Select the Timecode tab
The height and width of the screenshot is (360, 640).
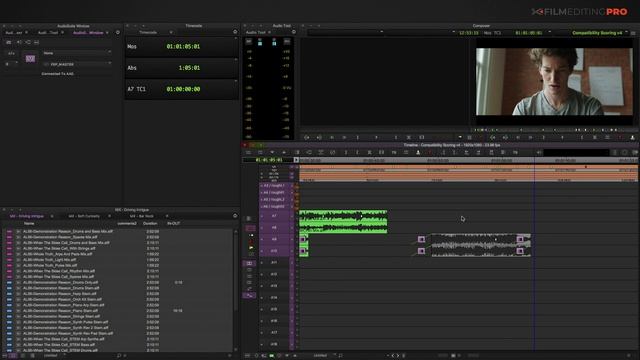(148, 32)
